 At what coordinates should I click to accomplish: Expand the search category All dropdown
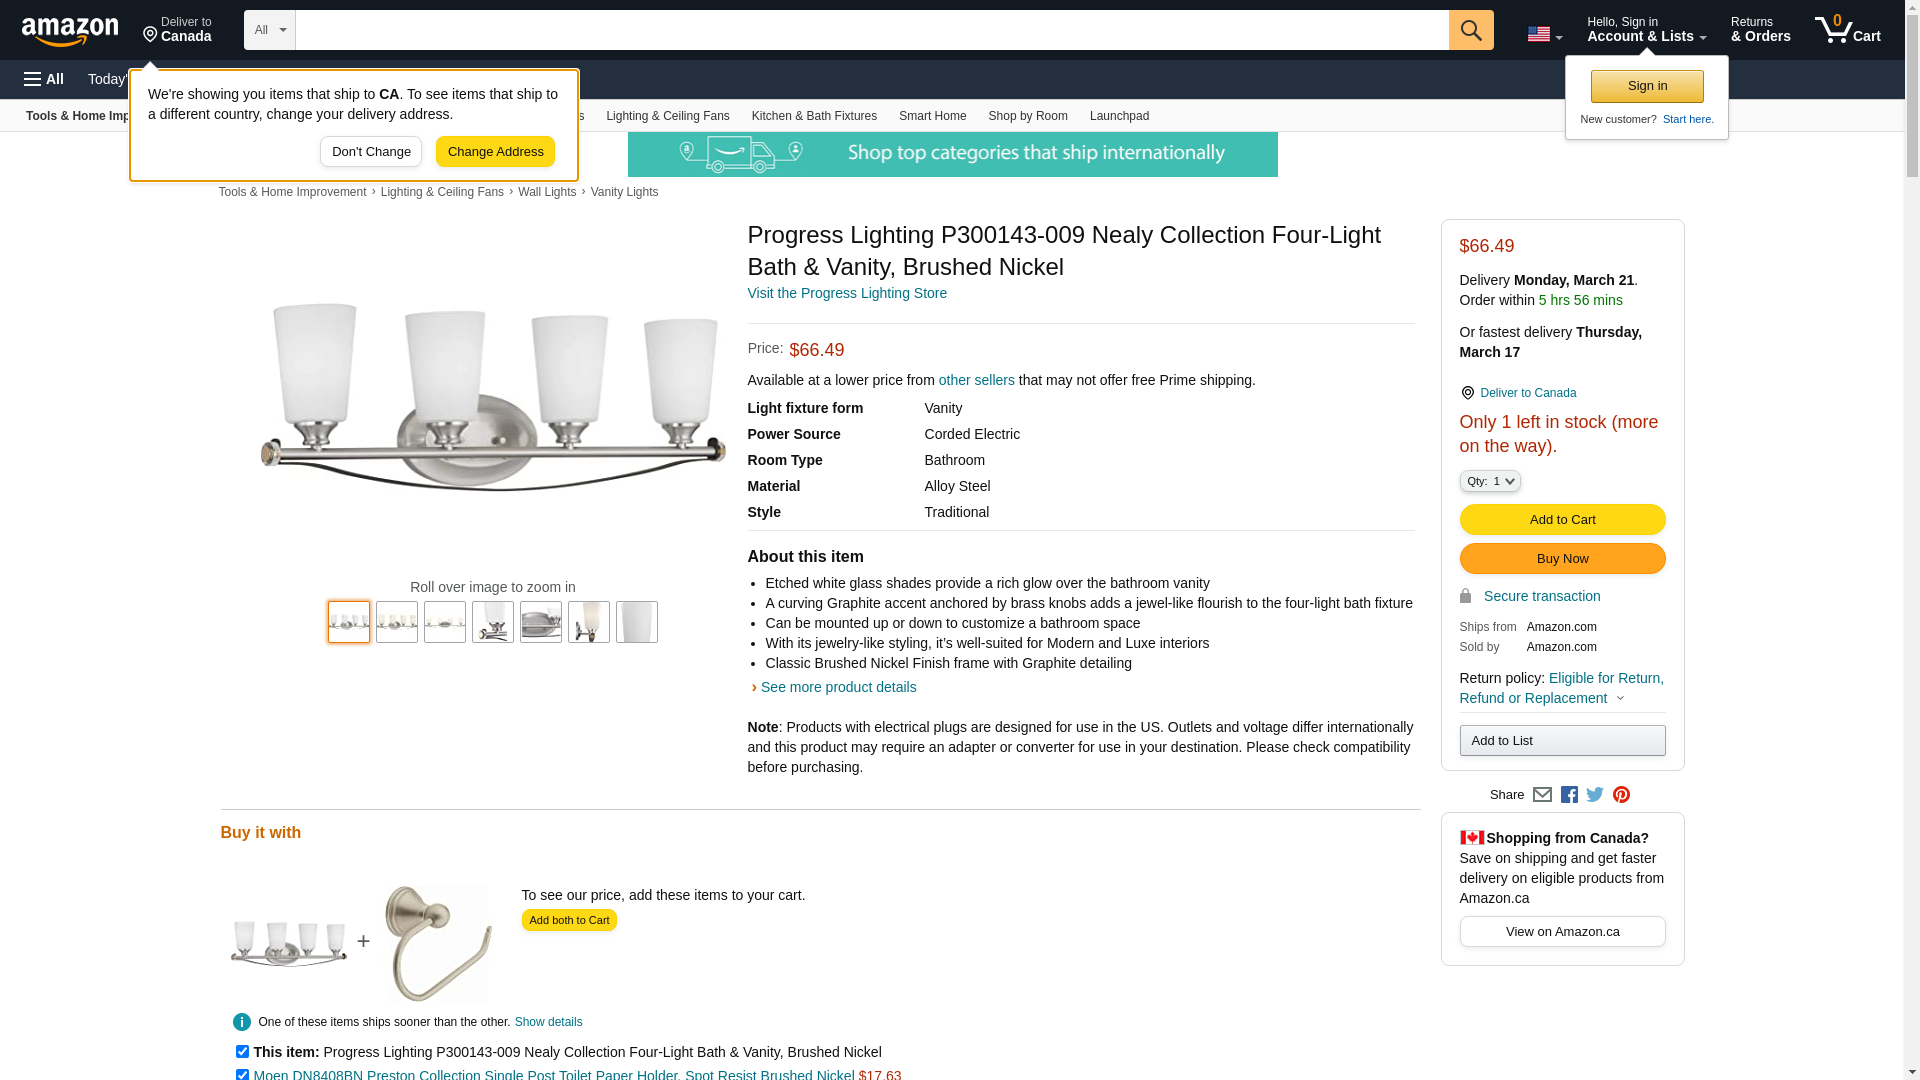tap(269, 30)
